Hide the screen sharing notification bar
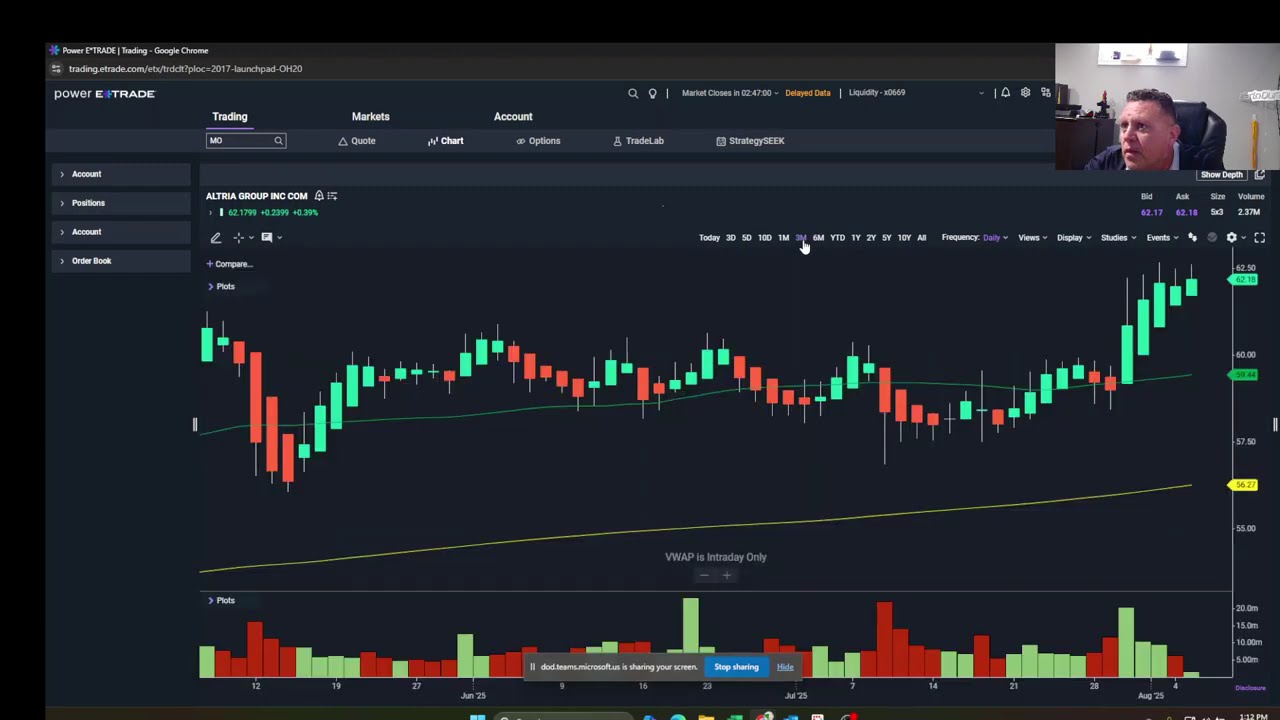1280x720 pixels. coord(785,667)
